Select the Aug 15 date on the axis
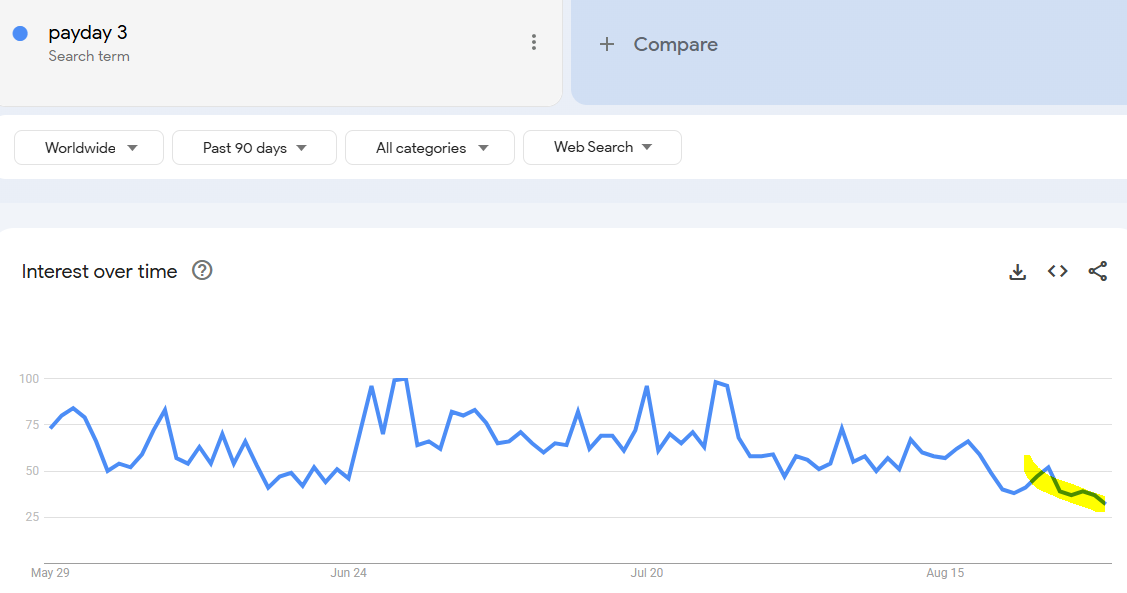Image resolution: width=1127 pixels, height=593 pixels. 945,573
